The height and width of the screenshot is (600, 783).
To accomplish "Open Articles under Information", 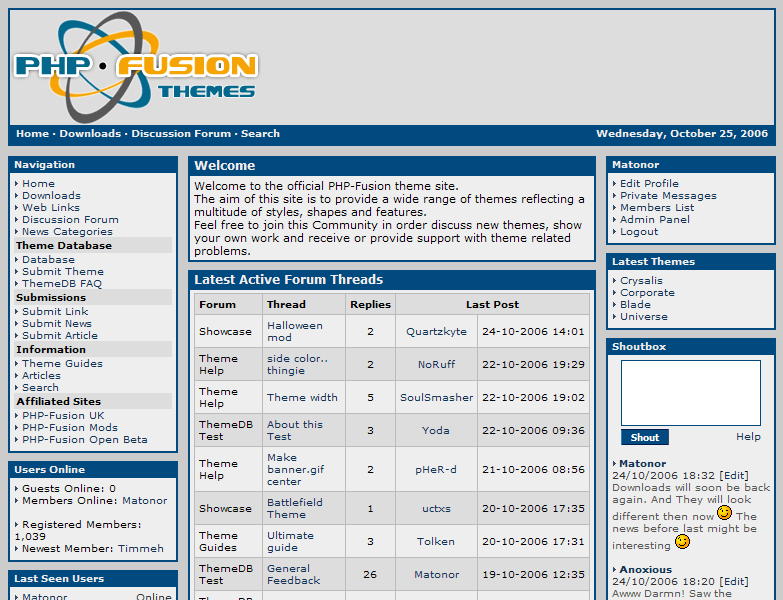I will click(x=41, y=375).
